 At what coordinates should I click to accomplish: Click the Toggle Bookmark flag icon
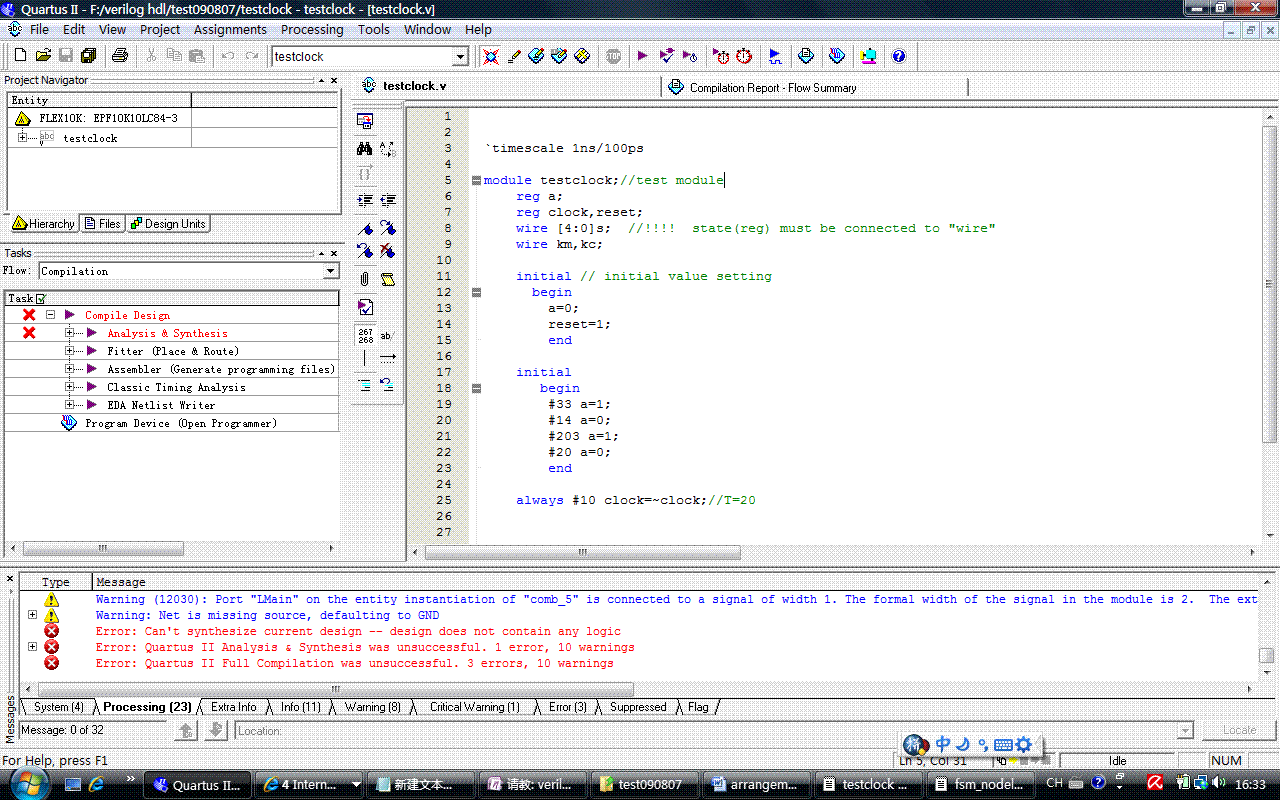tap(365, 229)
